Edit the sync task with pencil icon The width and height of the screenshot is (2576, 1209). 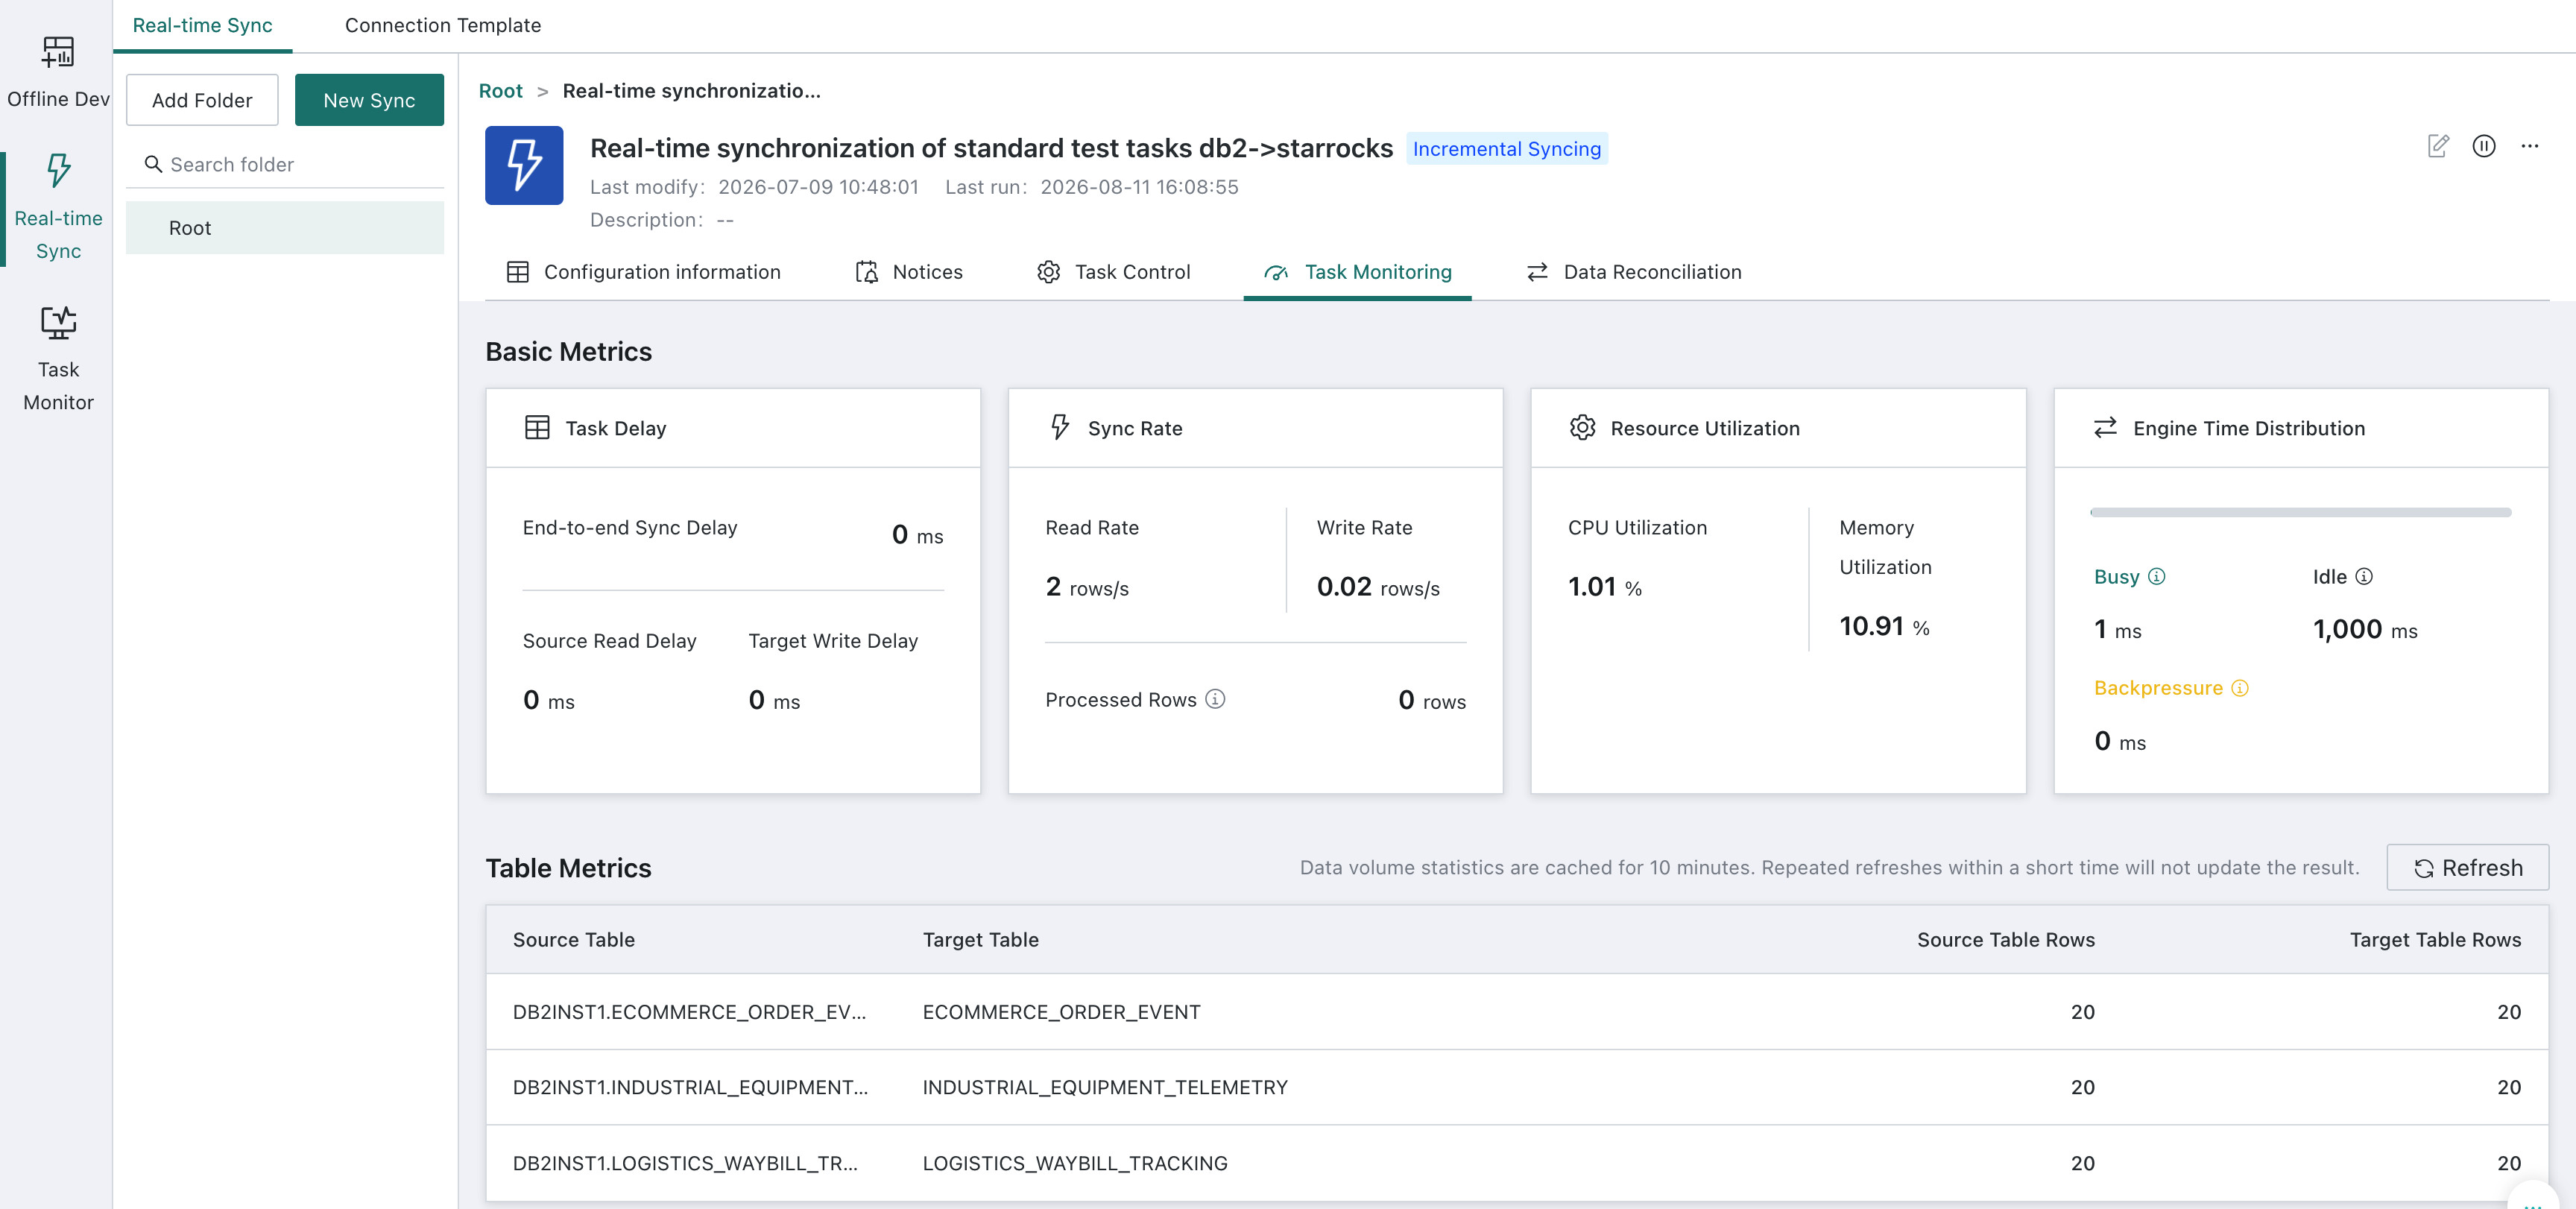point(2438,146)
